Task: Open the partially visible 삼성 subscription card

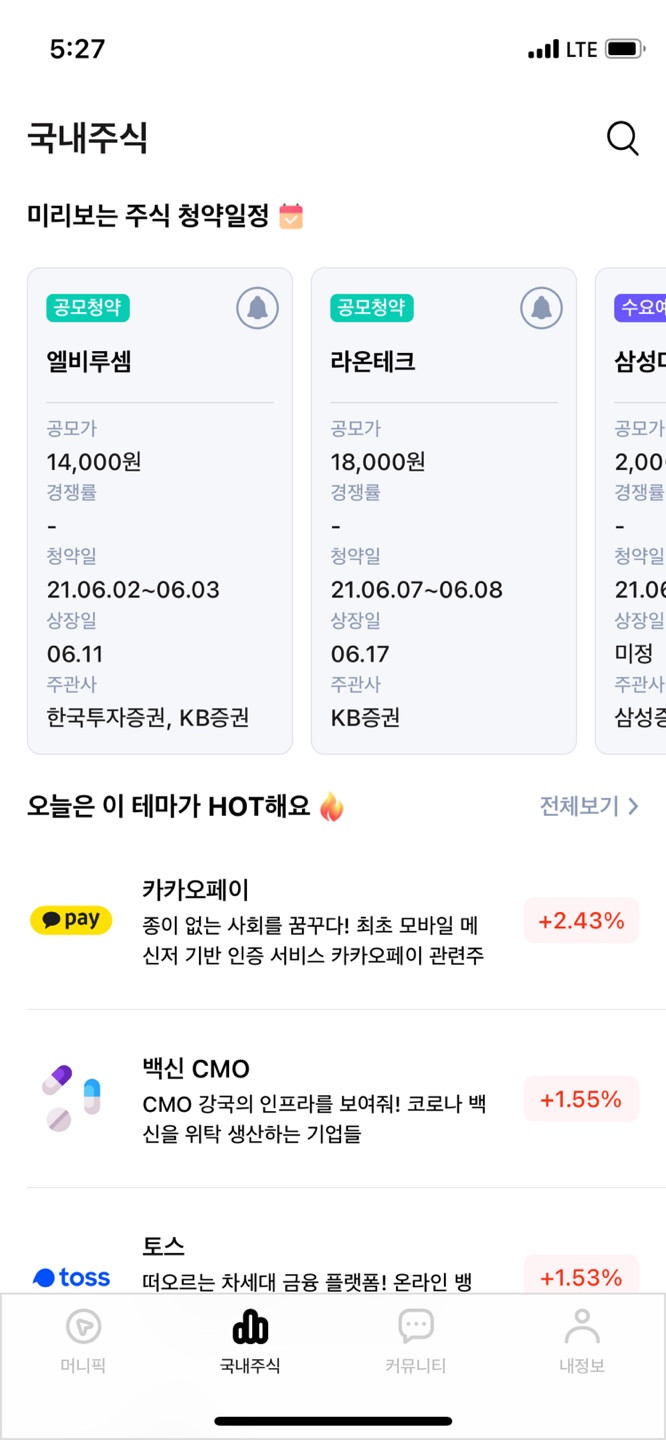Action: (631, 511)
